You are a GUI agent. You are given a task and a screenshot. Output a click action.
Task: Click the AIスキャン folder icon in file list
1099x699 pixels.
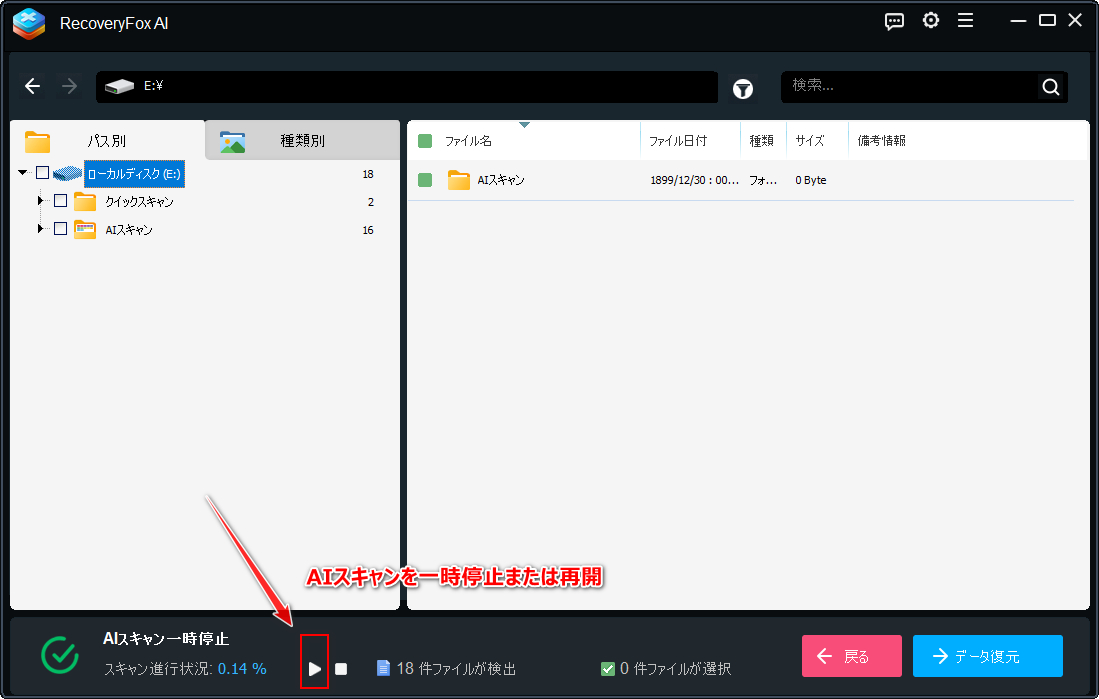[x=458, y=180]
